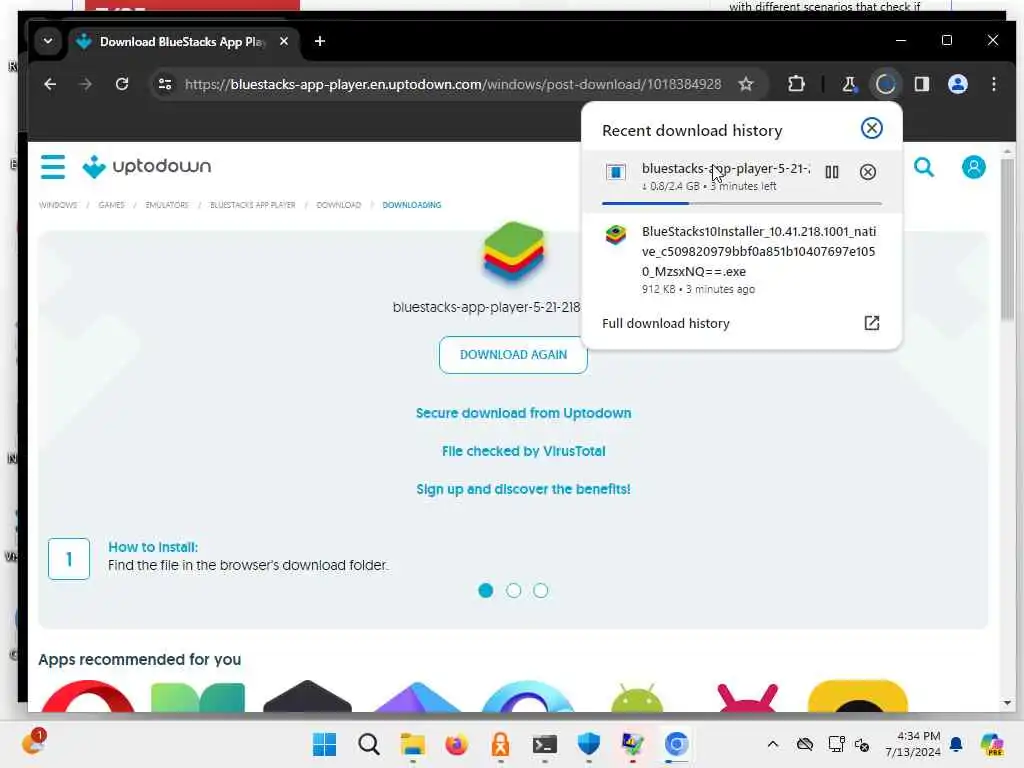1024x768 pixels.
Task: Open site information icon in address bar
Action: (x=165, y=84)
